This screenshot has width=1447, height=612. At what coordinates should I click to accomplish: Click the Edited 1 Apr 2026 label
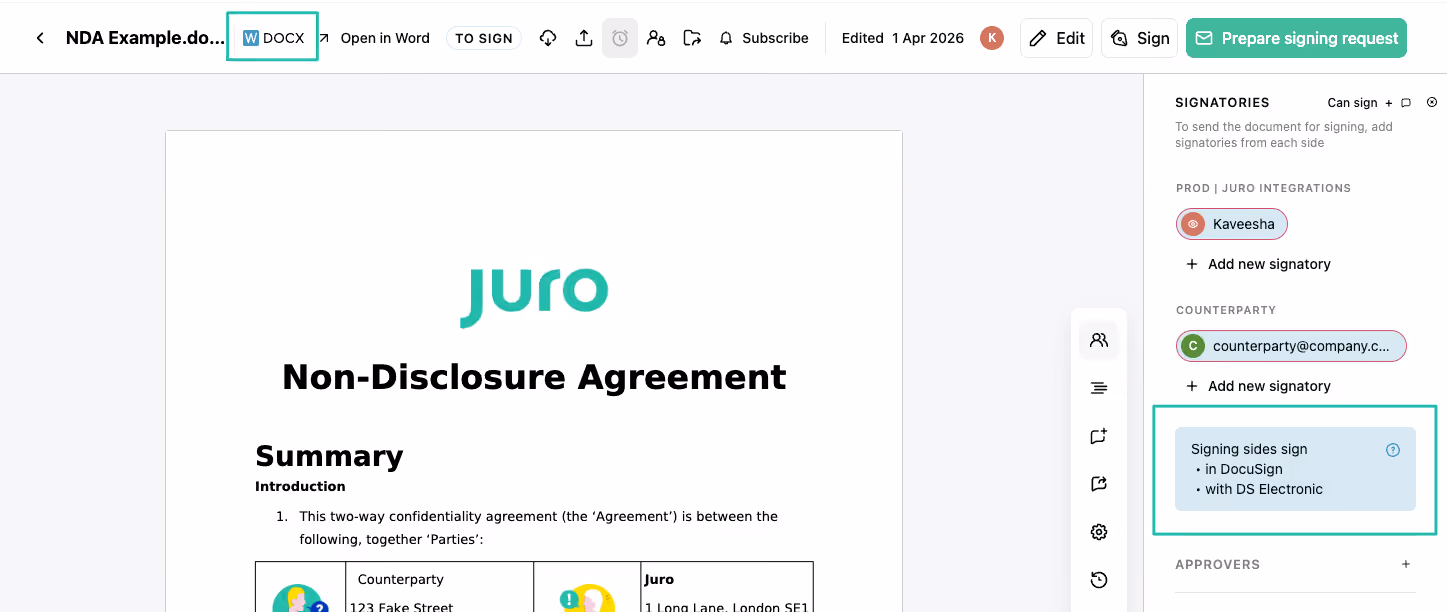click(903, 38)
